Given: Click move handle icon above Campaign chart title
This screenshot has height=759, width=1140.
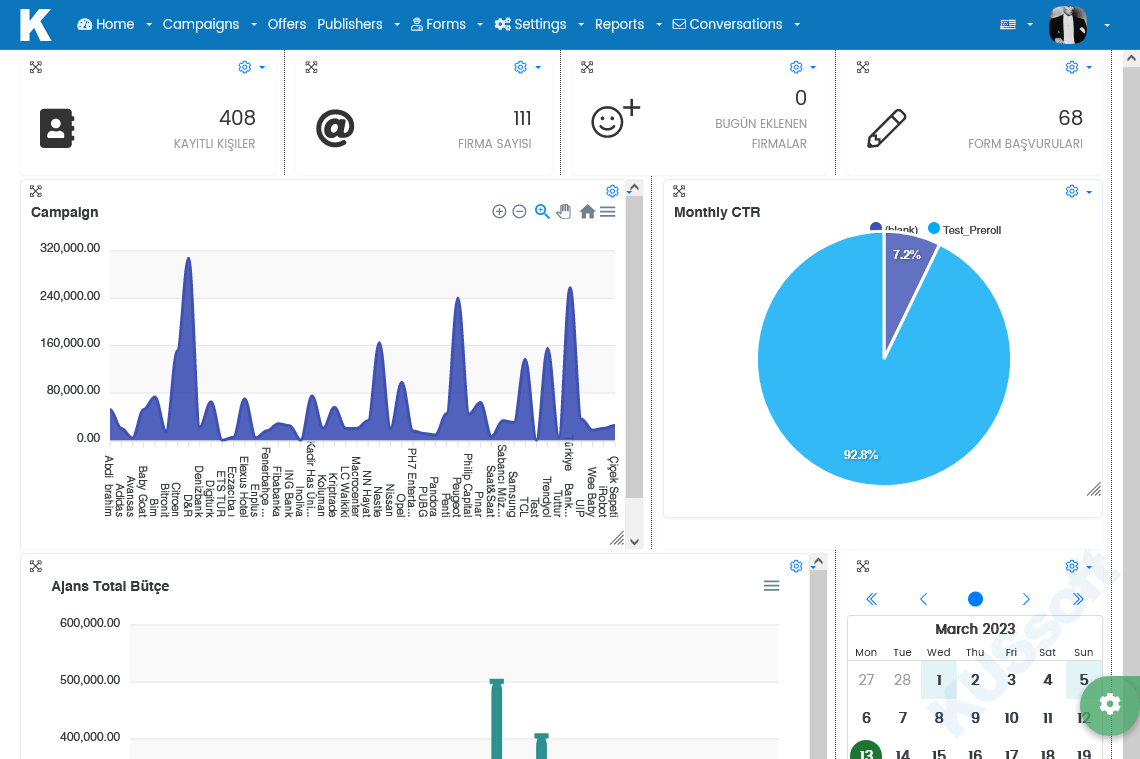Looking at the screenshot, I should coord(36,191).
